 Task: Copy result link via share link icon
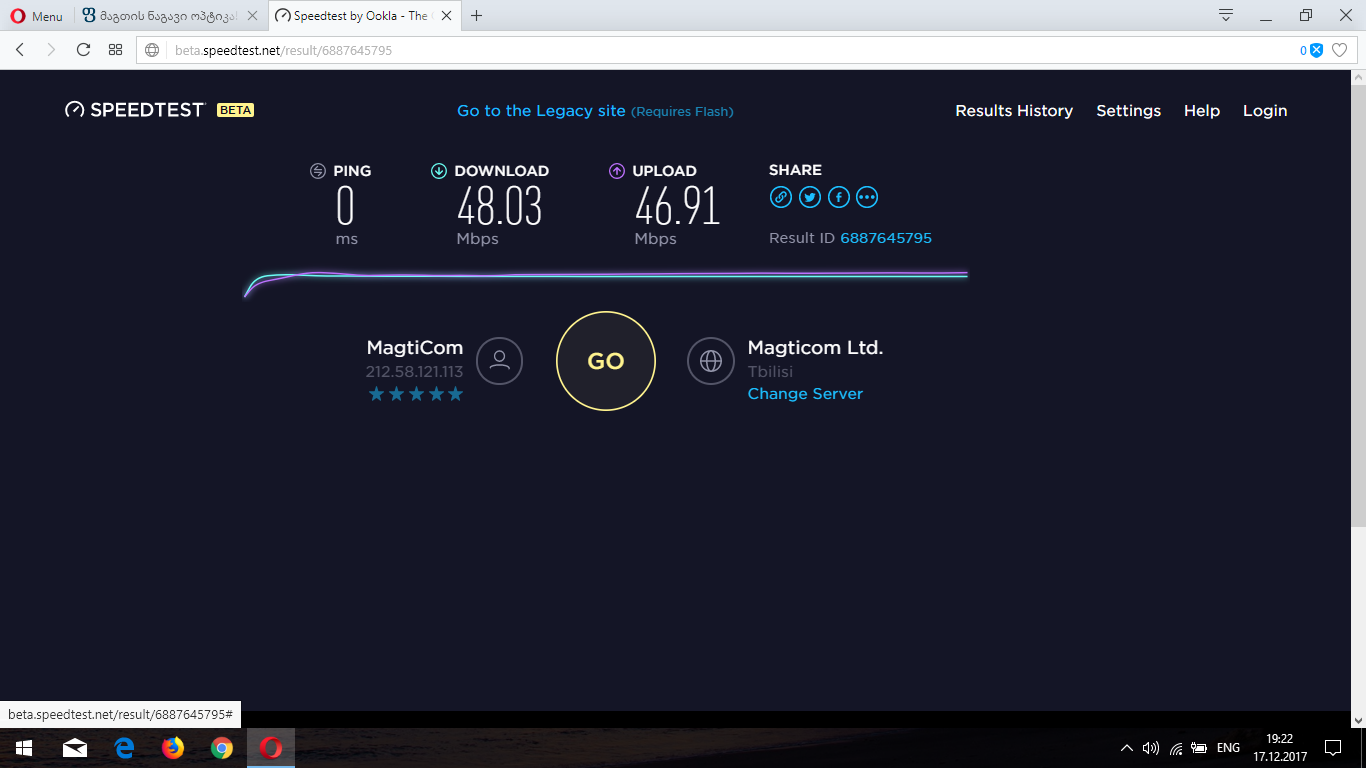click(781, 197)
